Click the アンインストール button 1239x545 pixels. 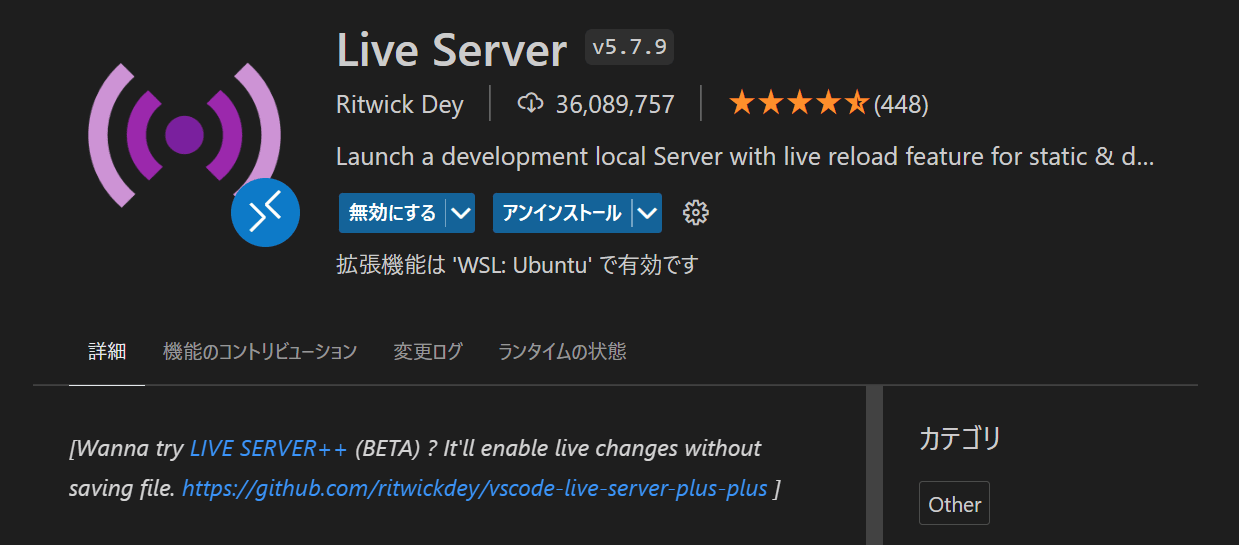click(x=562, y=213)
